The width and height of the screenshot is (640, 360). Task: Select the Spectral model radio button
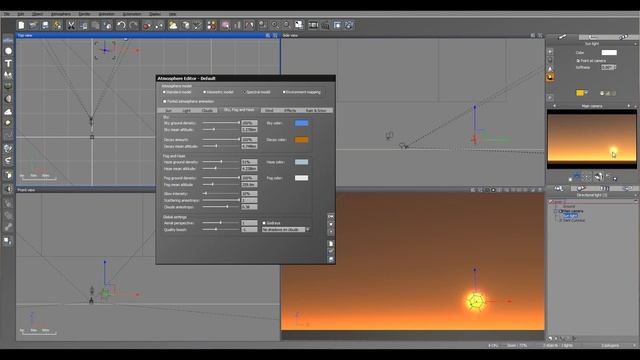click(x=244, y=92)
